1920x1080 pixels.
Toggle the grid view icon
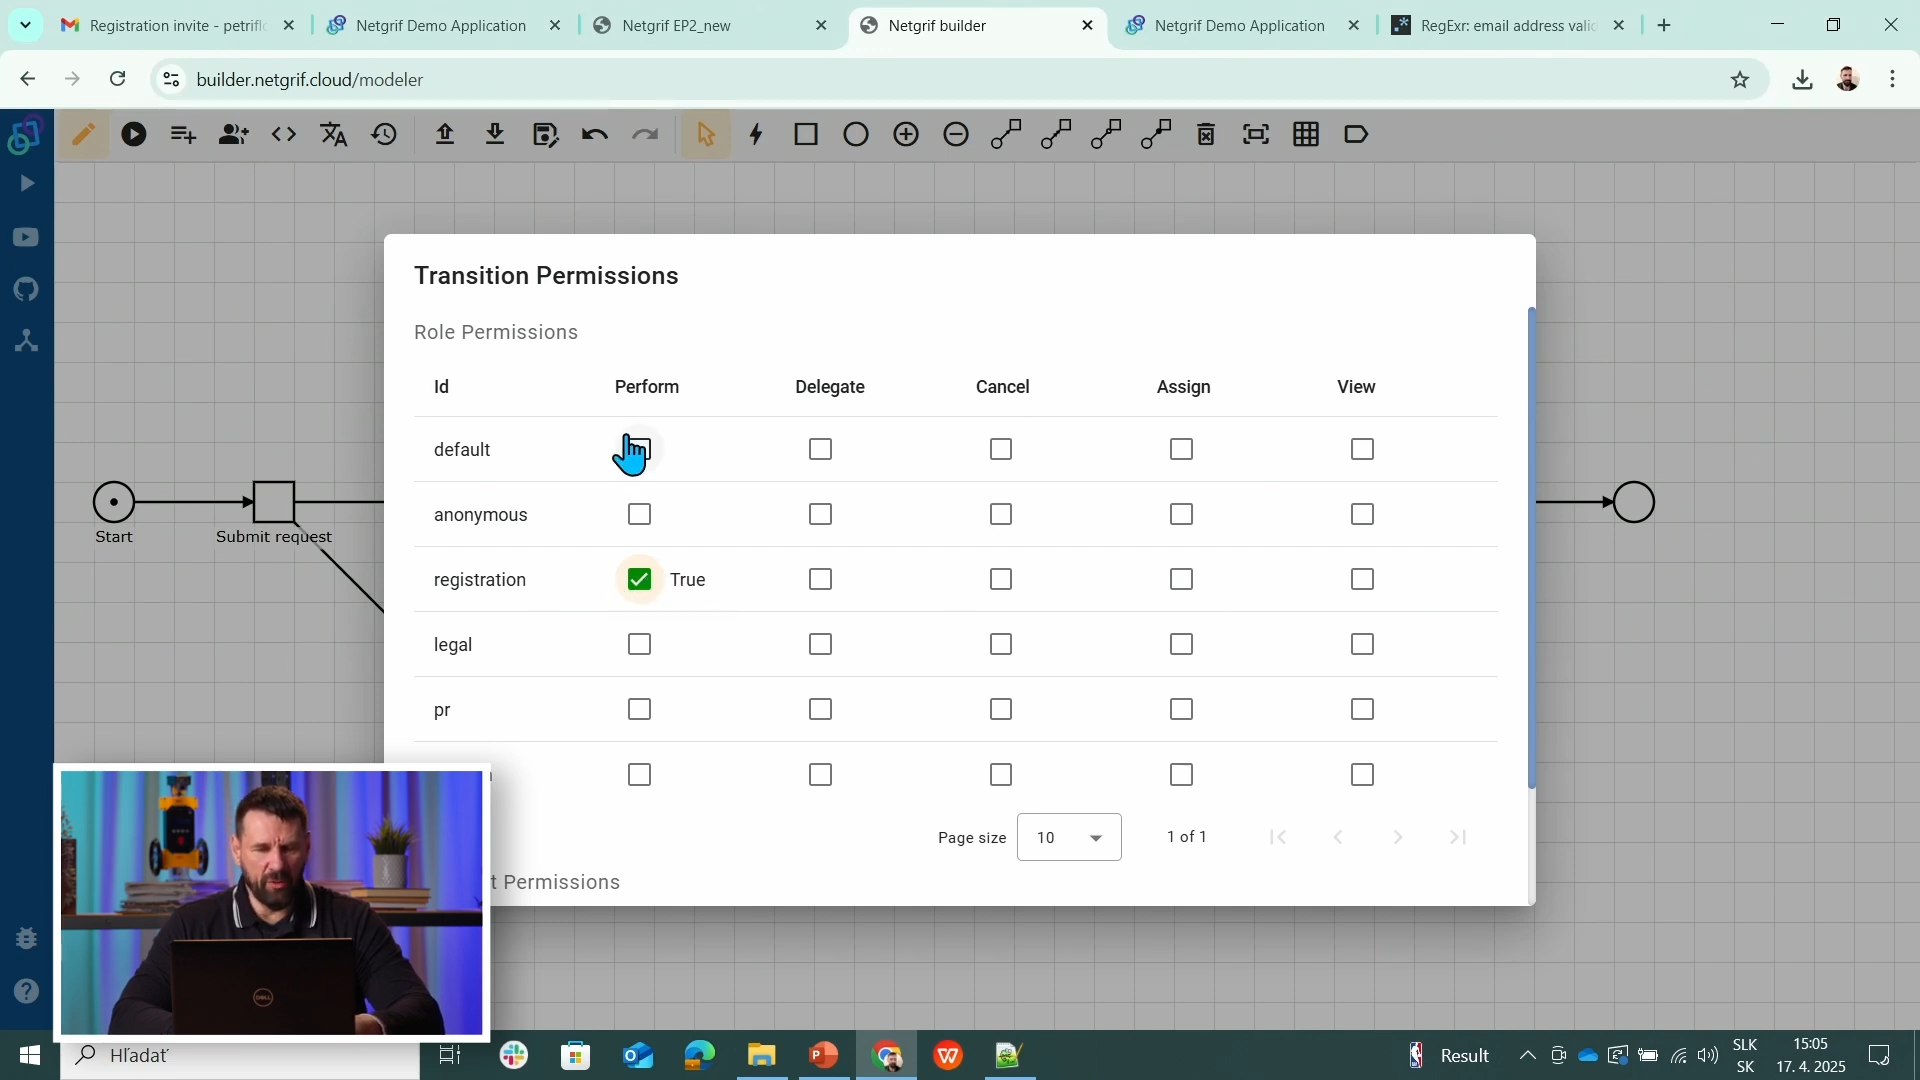pos(1306,133)
